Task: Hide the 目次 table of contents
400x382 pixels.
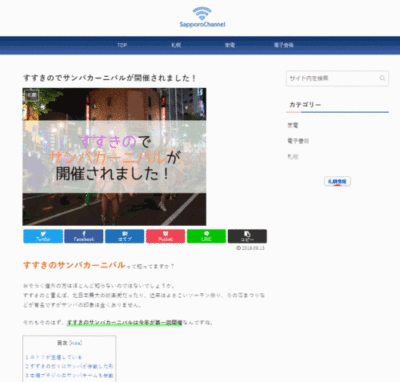Action: coord(75,343)
